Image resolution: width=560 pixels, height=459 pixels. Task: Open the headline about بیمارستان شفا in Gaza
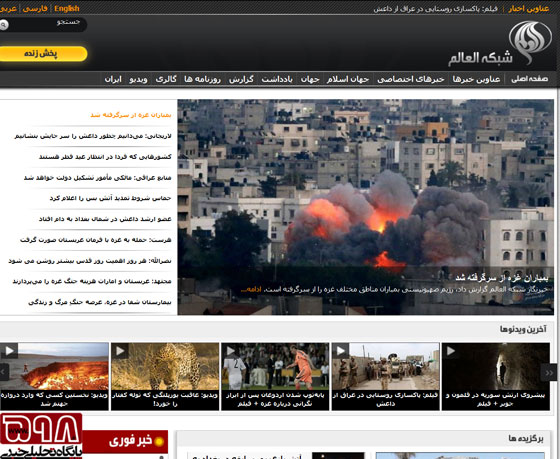(100, 302)
